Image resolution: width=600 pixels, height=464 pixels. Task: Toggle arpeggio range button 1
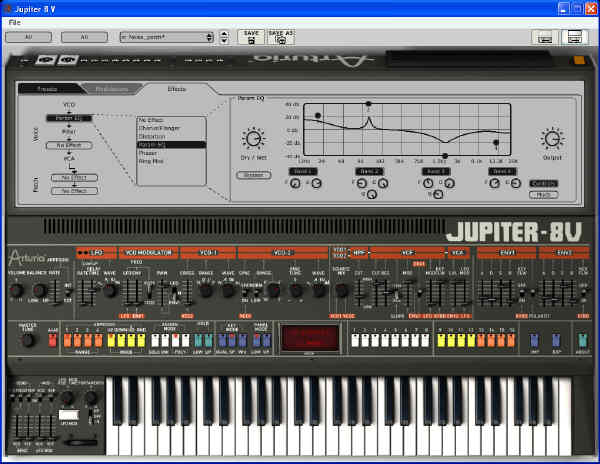click(x=67, y=340)
